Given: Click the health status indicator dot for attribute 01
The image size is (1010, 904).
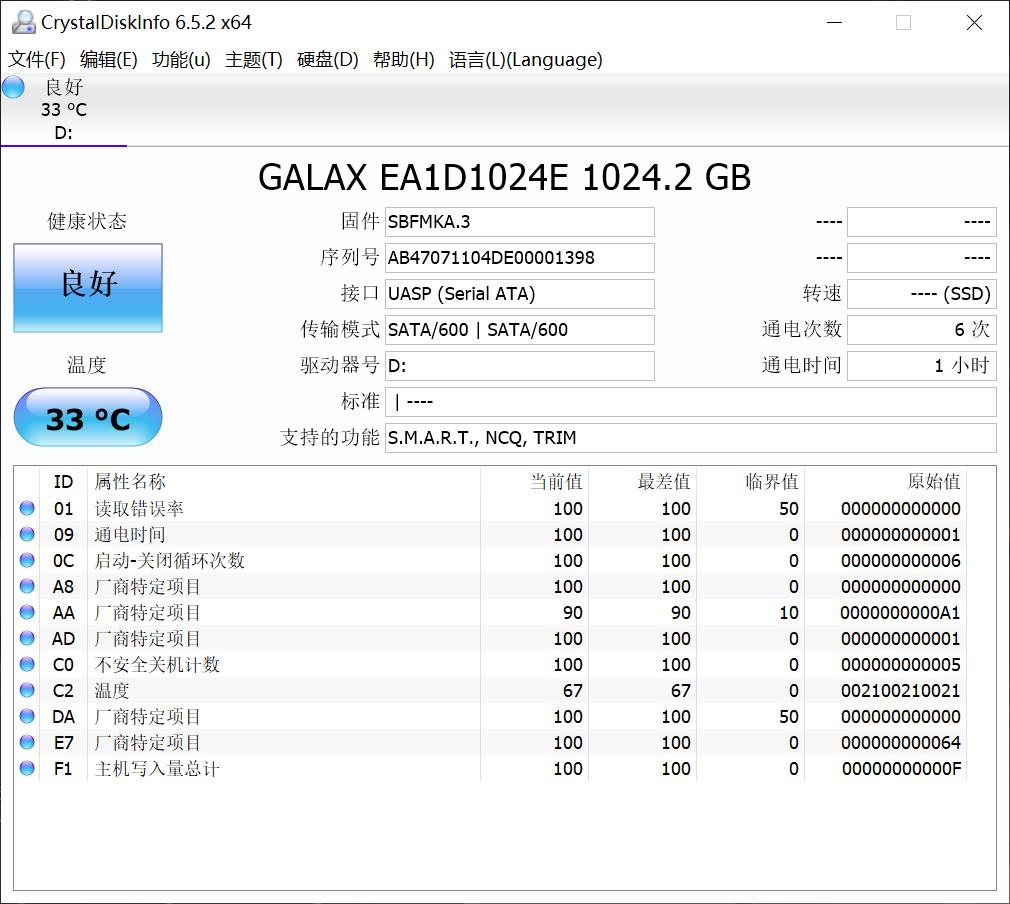Looking at the screenshot, I should tap(26, 508).
